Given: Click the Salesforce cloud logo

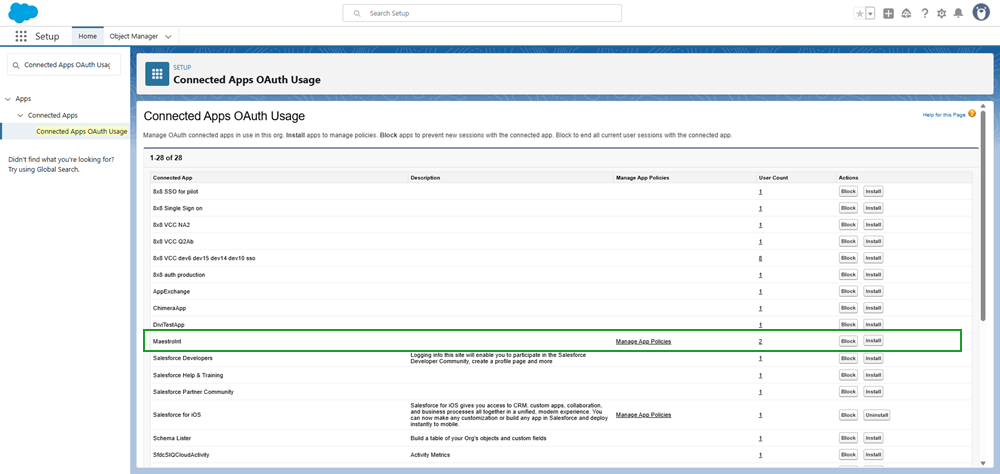Looking at the screenshot, I should pyautogui.click(x=23, y=12).
